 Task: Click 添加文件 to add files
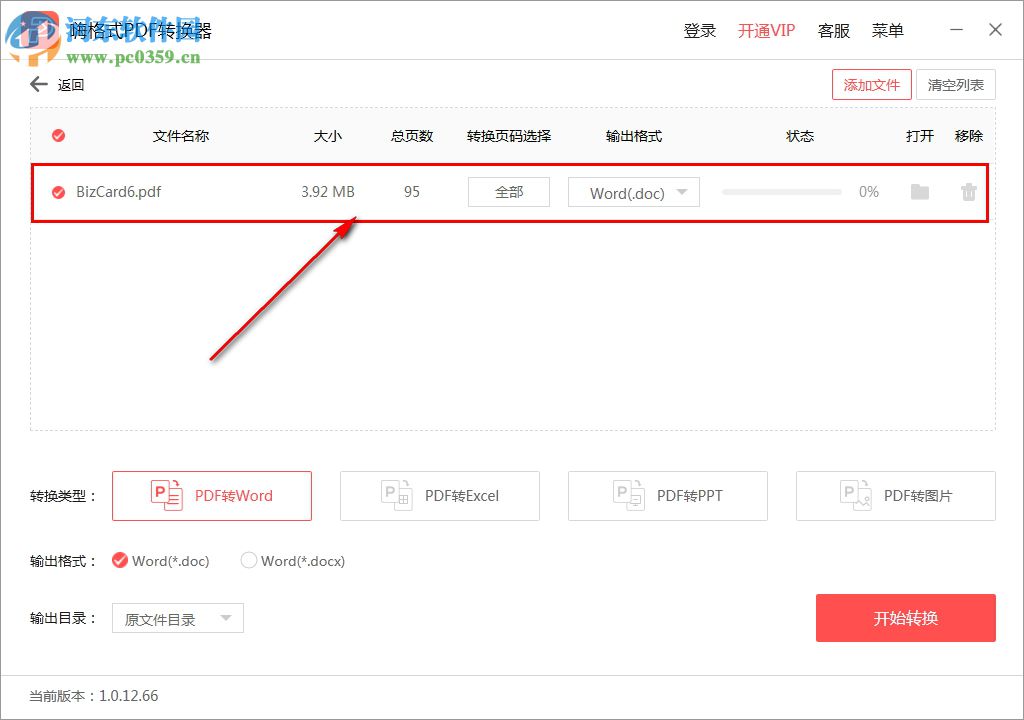(871, 84)
